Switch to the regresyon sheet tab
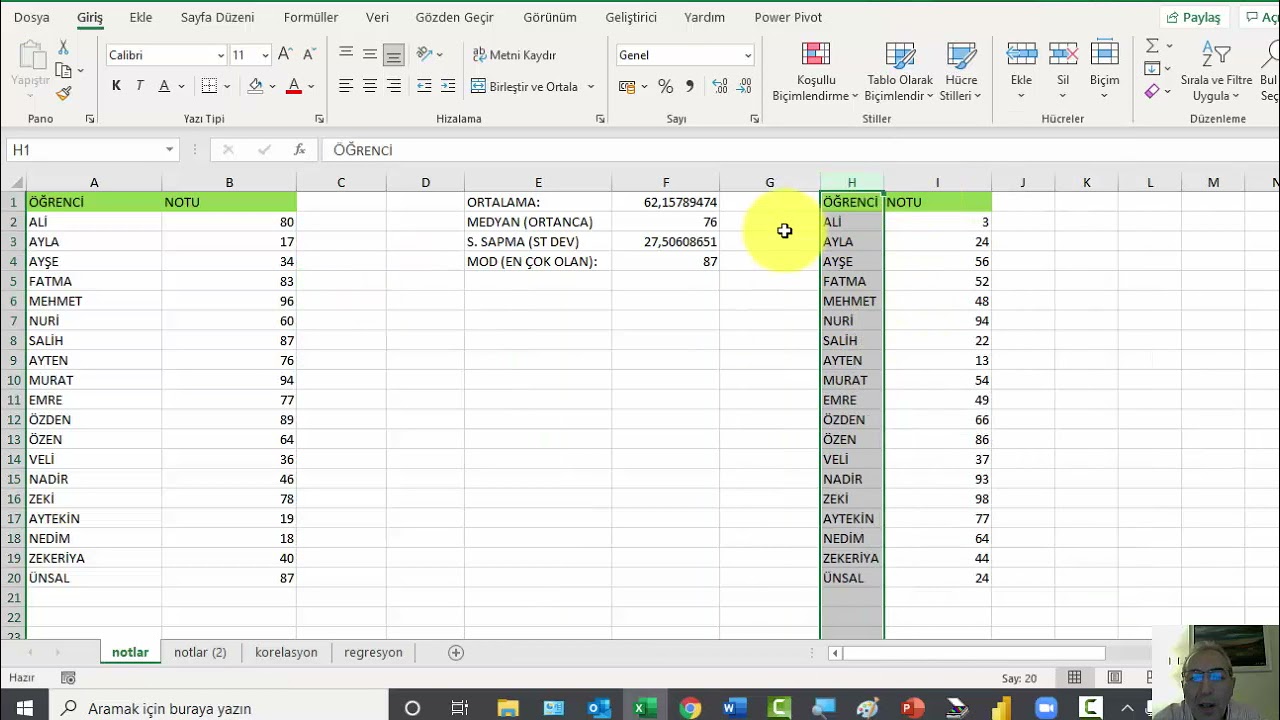The width and height of the screenshot is (1280, 720). [x=373, y=652]
